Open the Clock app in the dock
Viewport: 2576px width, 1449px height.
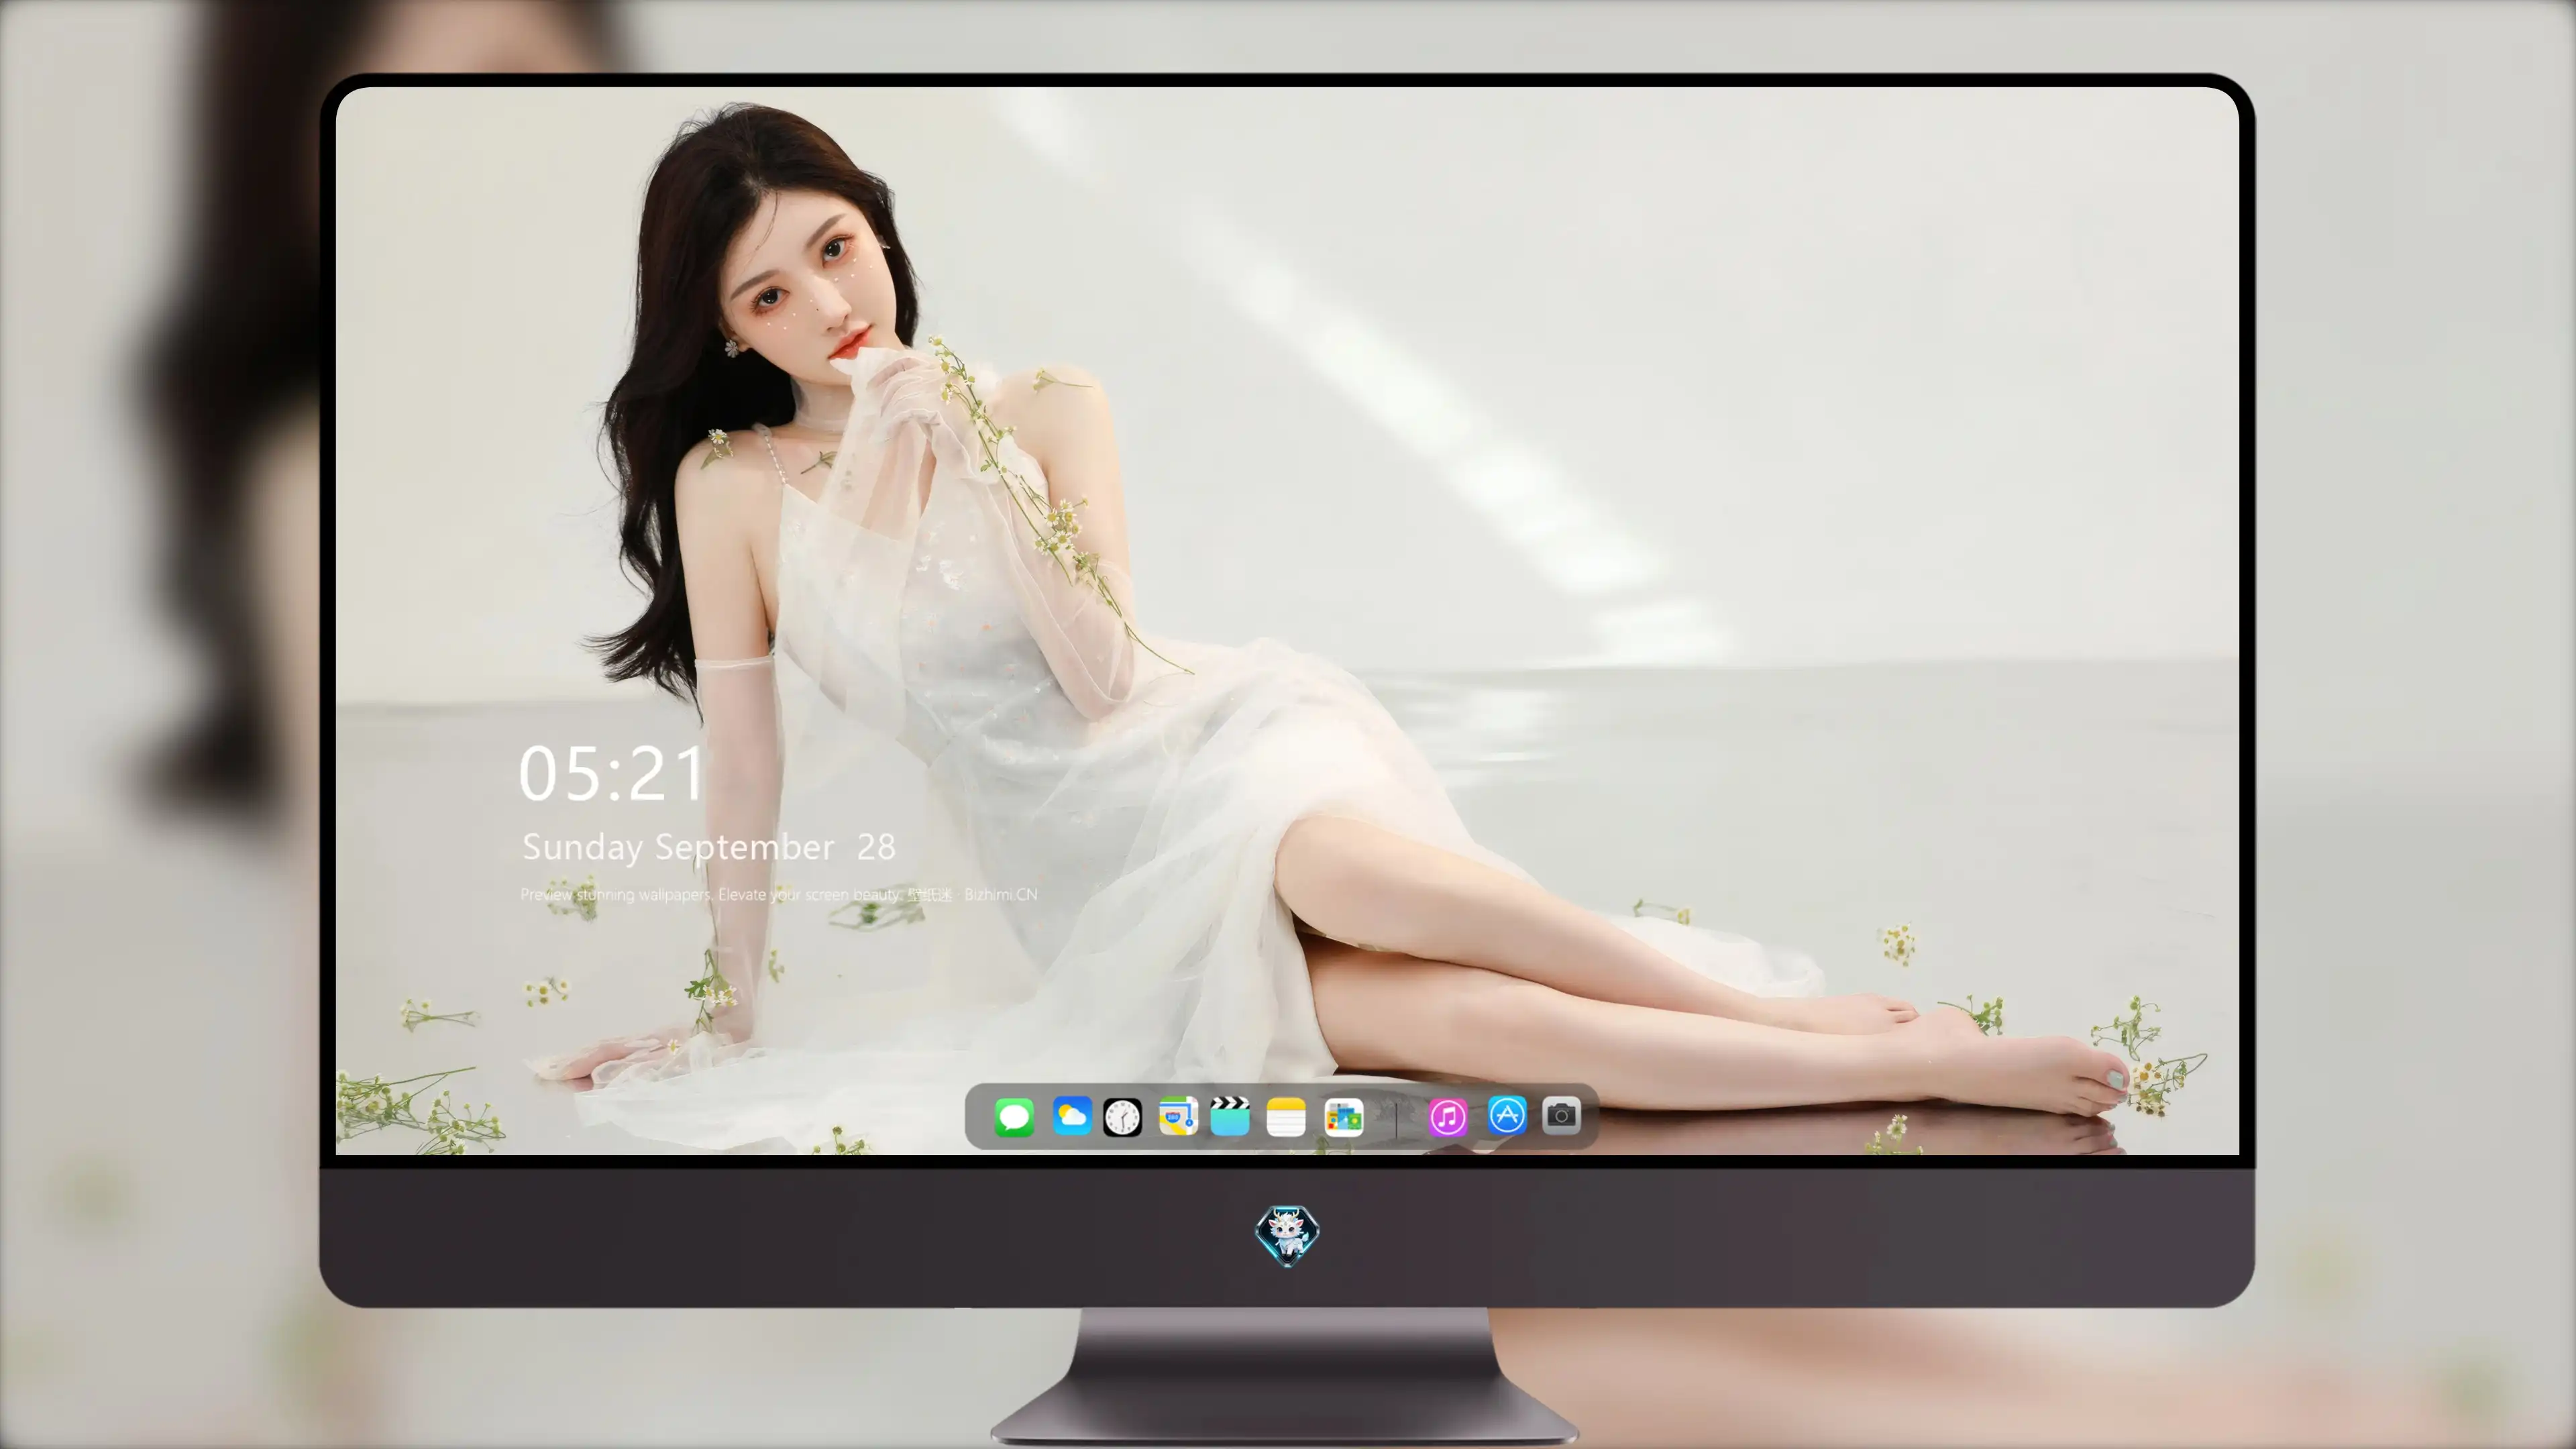pos(1122,1117)
